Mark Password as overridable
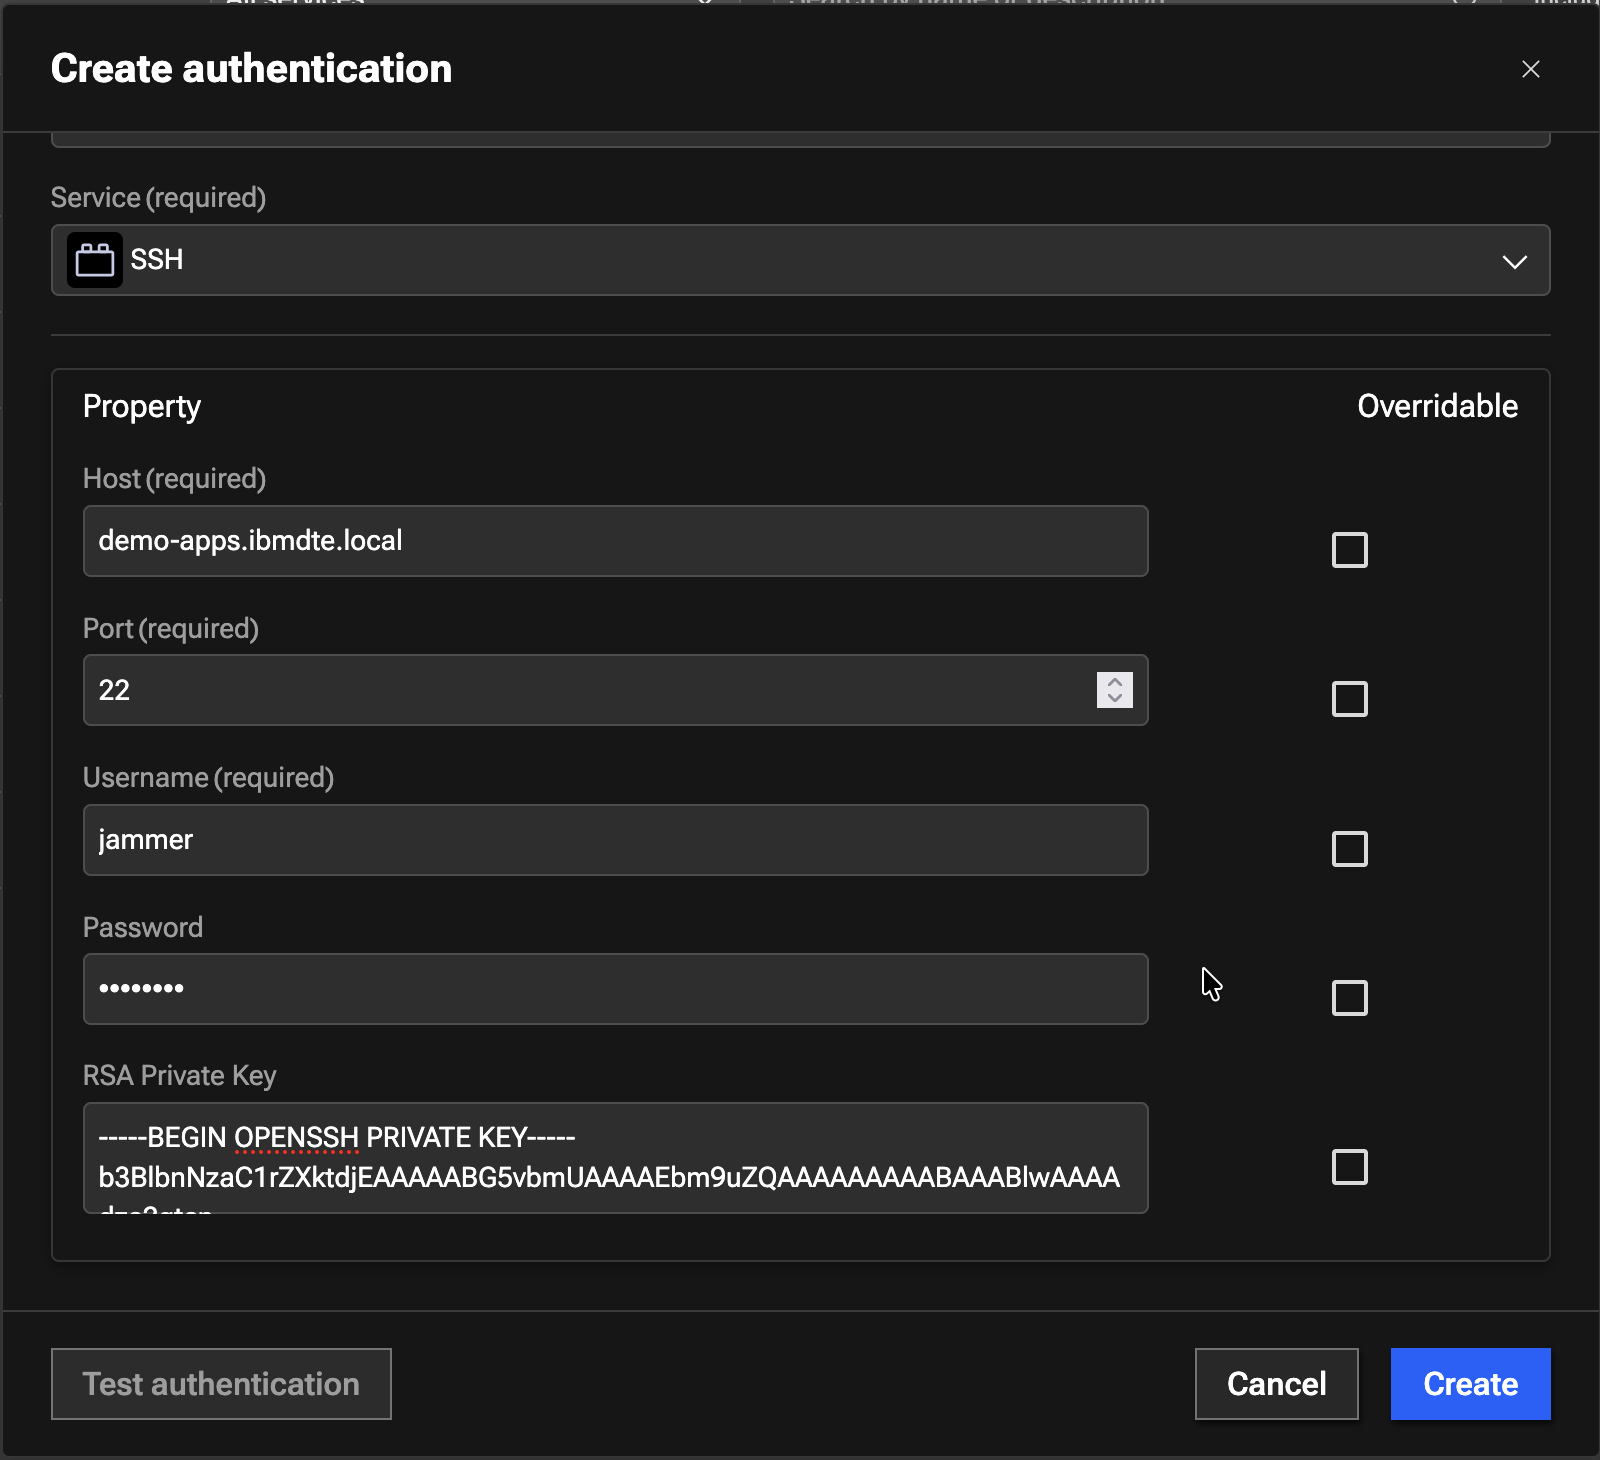The height and width of the screenshot is (1460, 1600). click(1349, 998)
